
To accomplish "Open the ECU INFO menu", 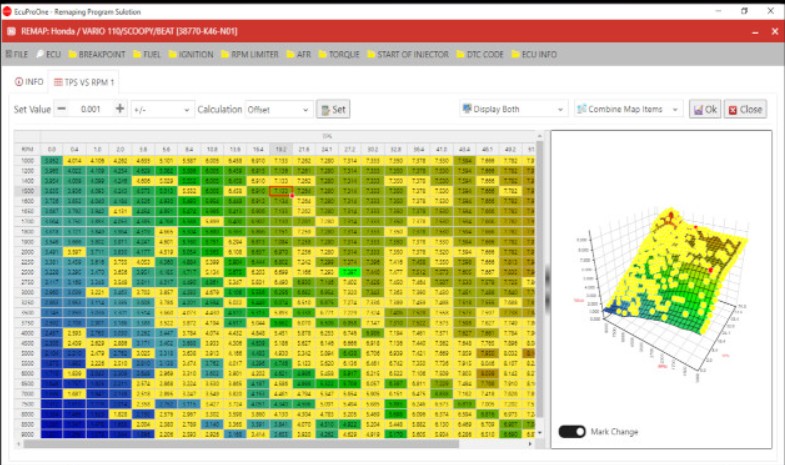I will 534,54.
